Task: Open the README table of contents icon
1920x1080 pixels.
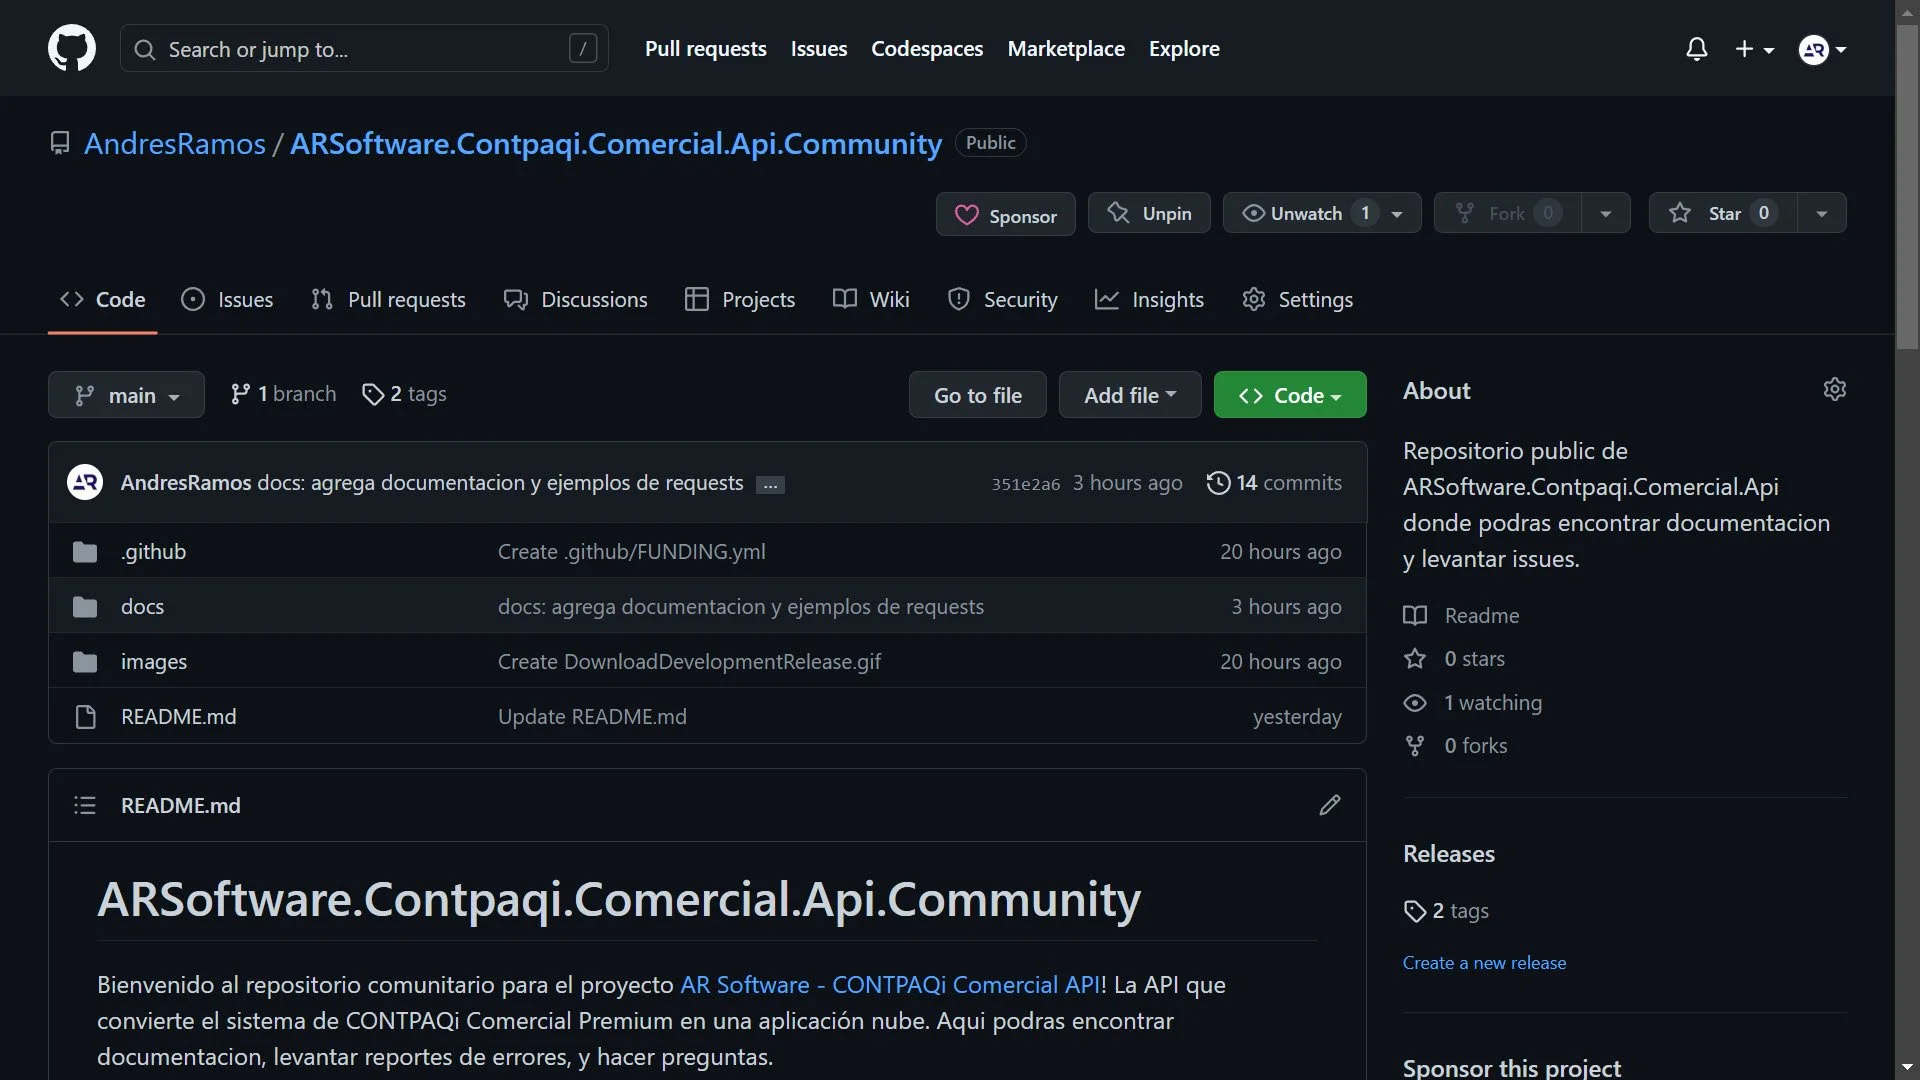Action: [x=85, y=805]
